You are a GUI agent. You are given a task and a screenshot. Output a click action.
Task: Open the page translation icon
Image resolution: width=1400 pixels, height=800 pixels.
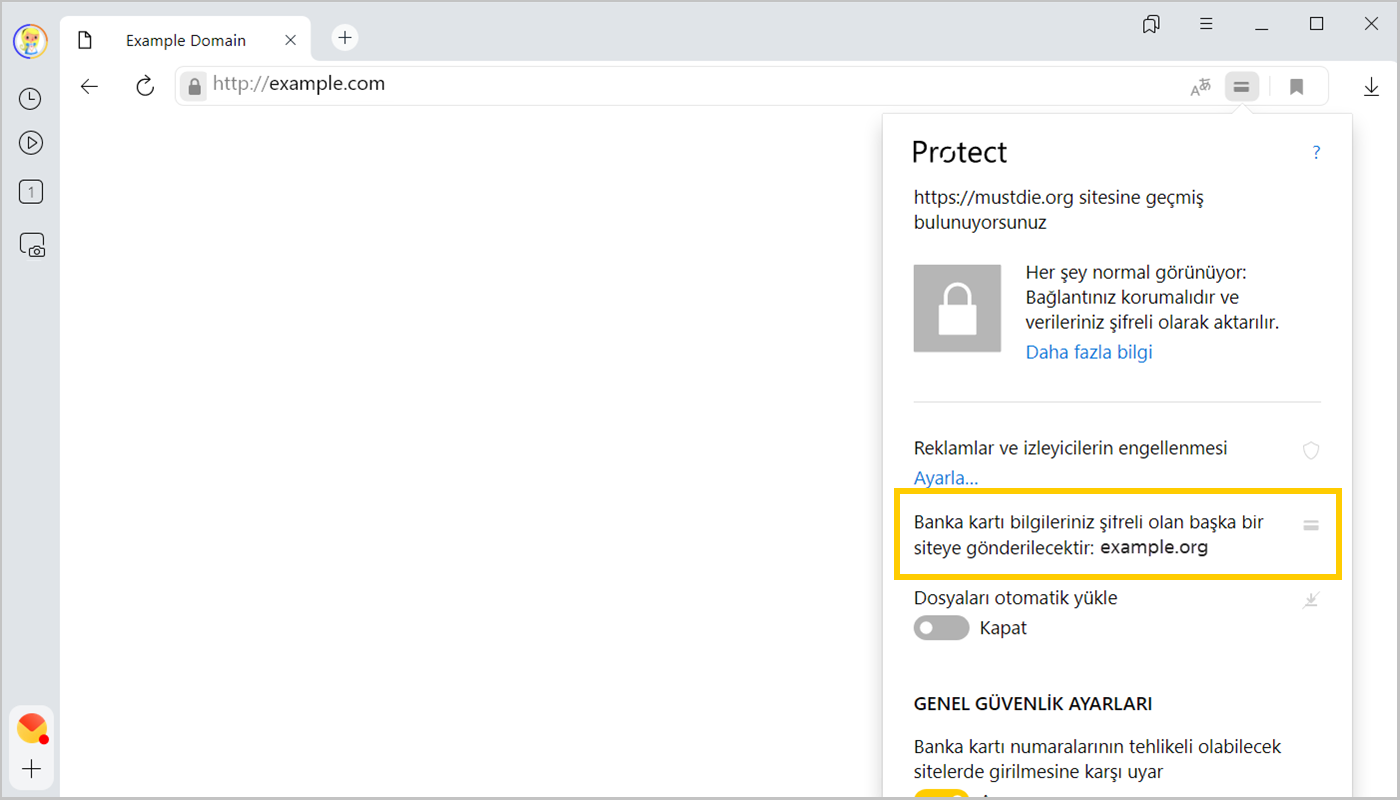click(x=1200, y=87)
